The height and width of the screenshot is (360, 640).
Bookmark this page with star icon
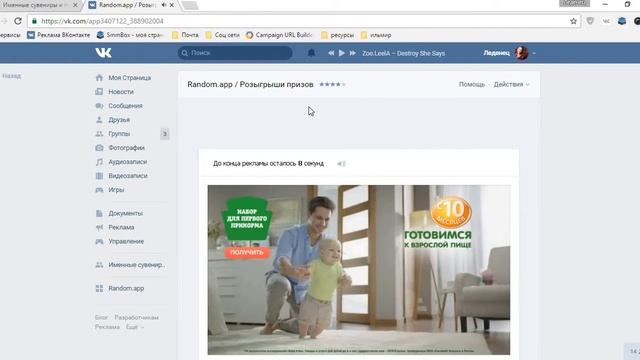tap(573, 21)
